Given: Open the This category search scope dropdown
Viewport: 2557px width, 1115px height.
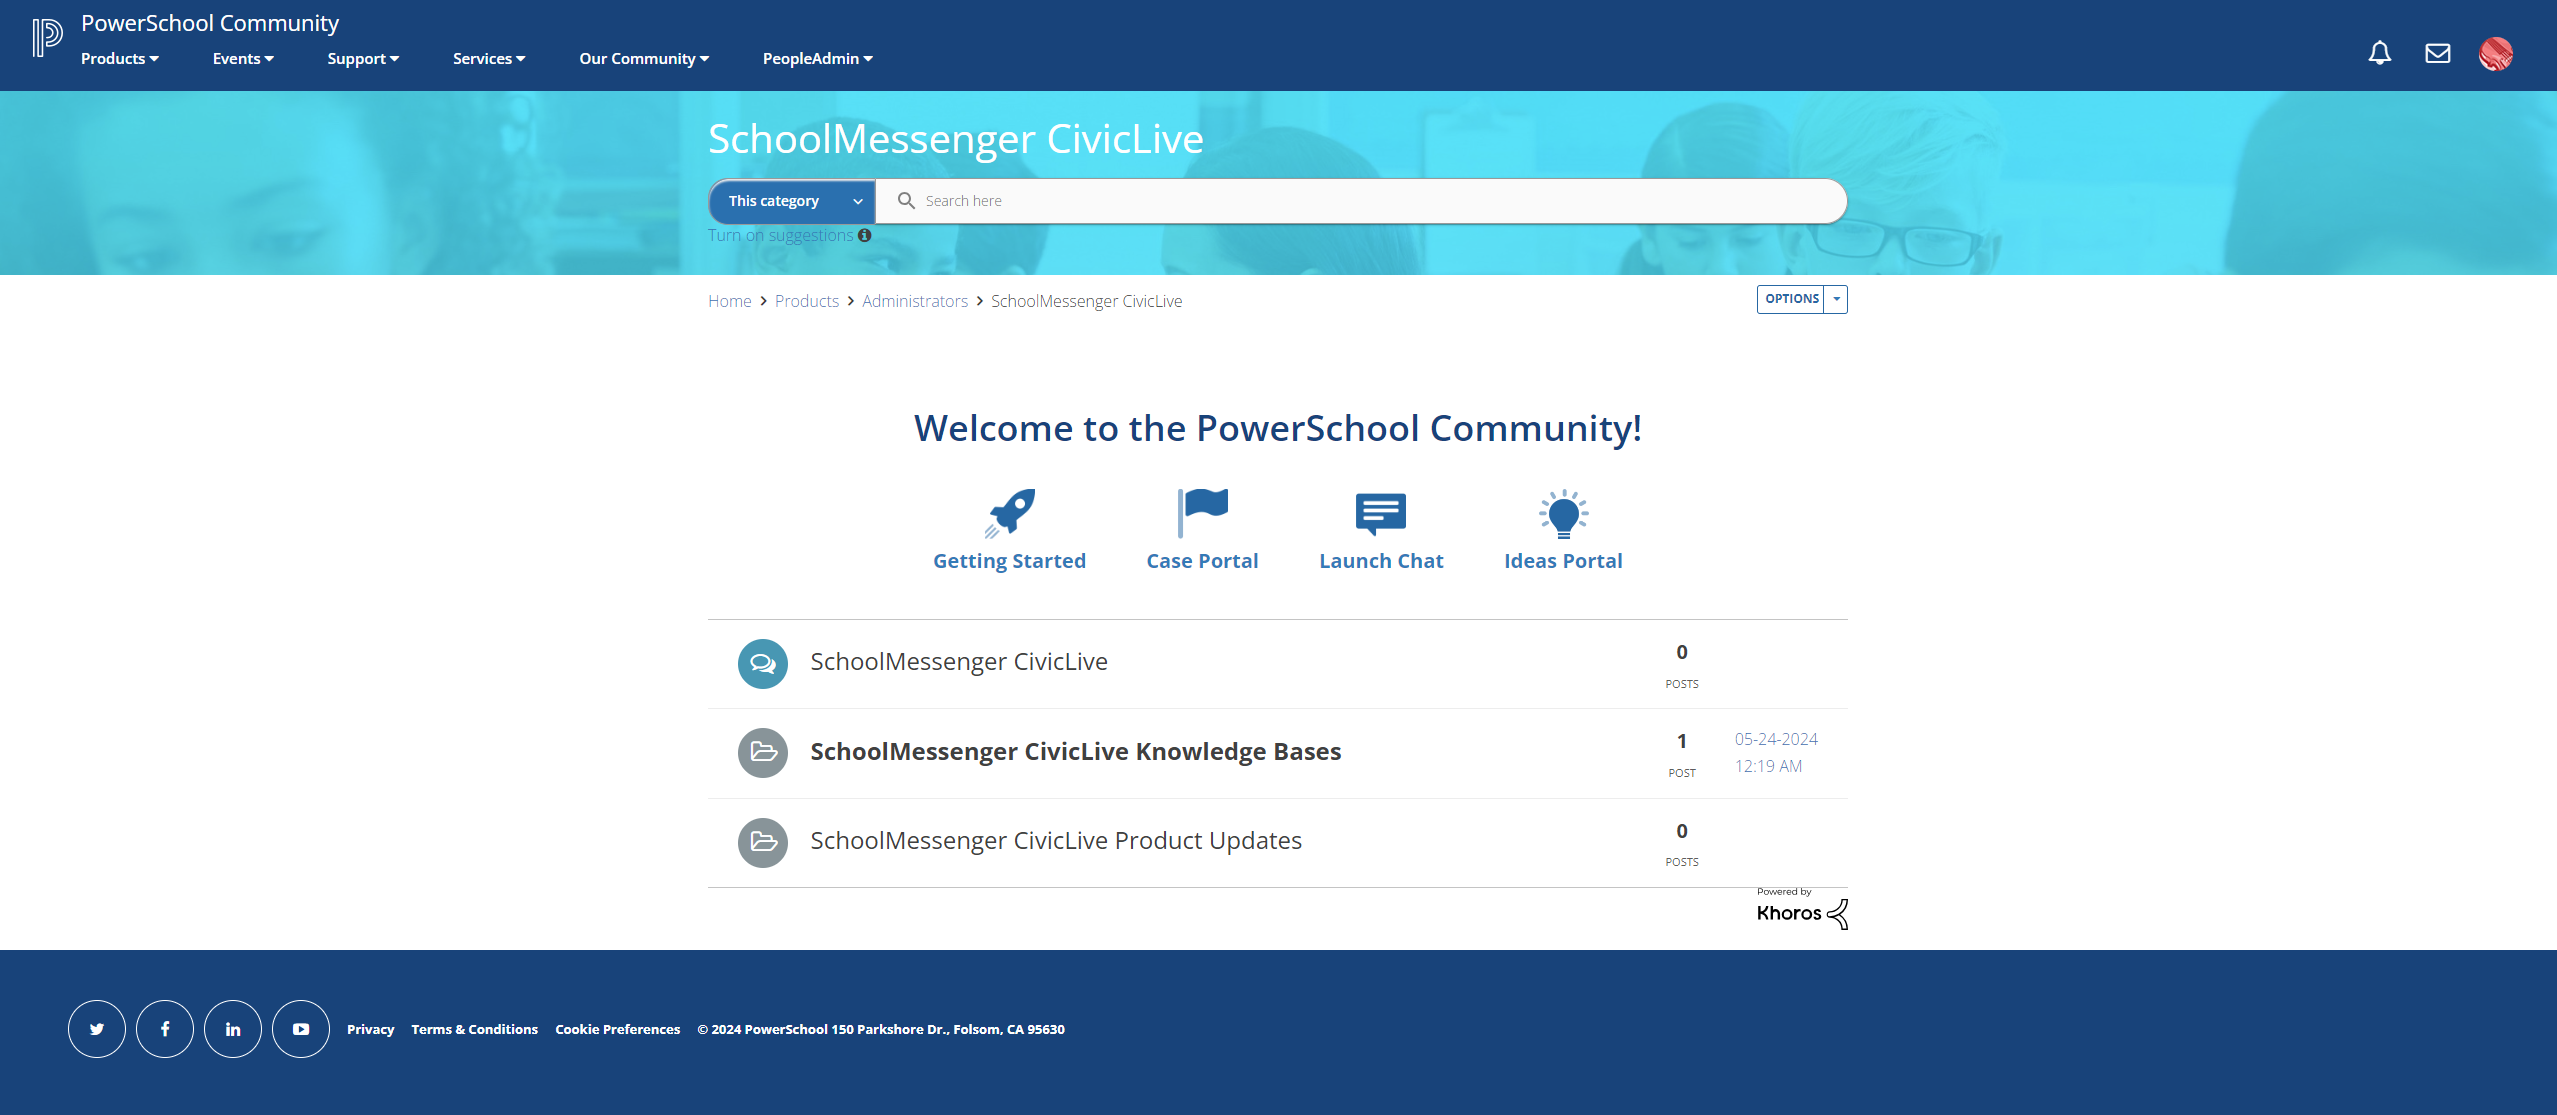Looking at the screenshot, I should [x=791, y=200].
